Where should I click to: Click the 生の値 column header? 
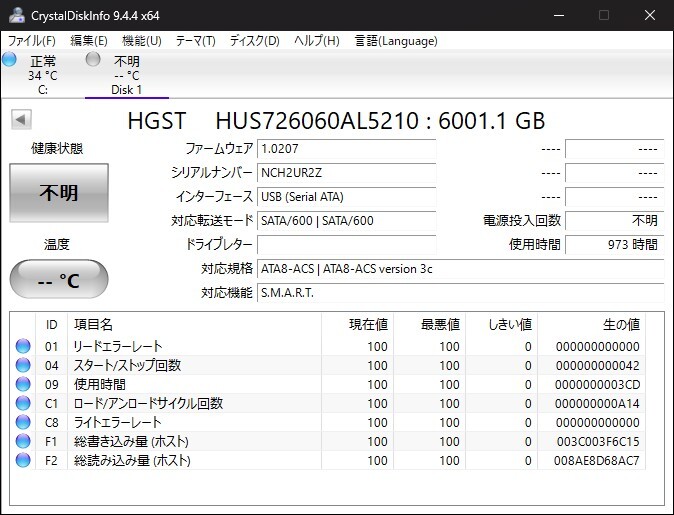tap(619, 324)
